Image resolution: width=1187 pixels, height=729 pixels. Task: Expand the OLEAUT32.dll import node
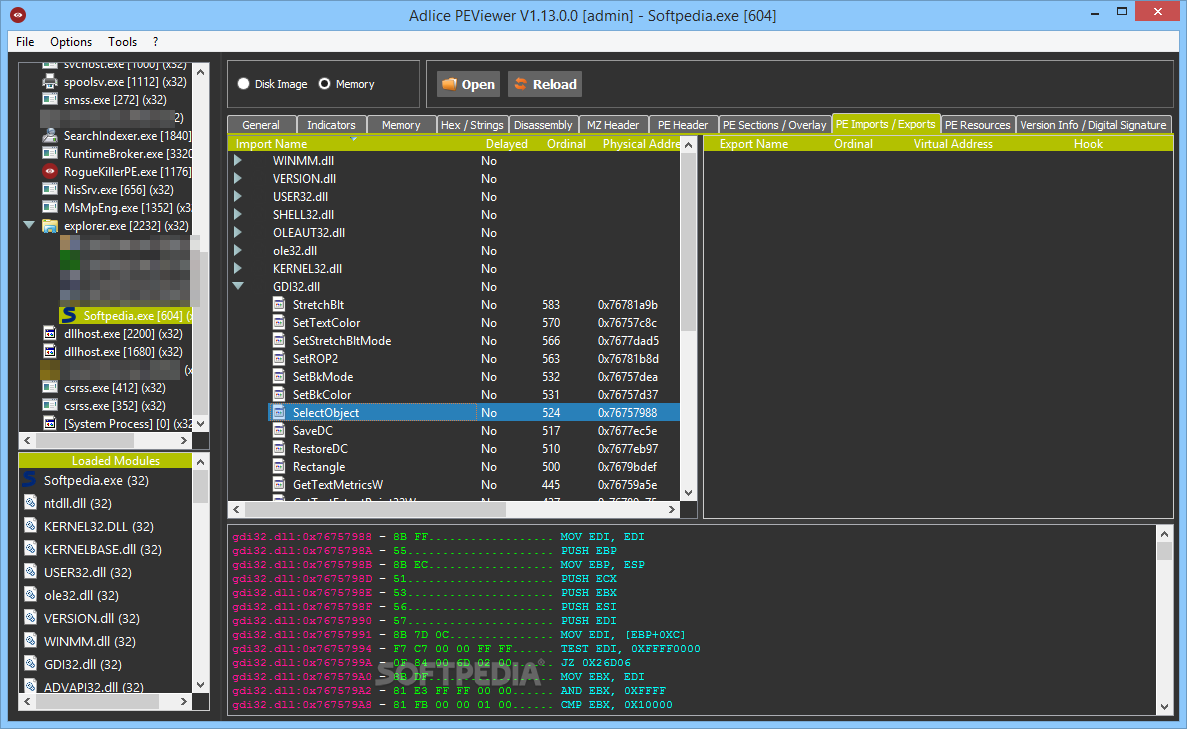point(238,232)
